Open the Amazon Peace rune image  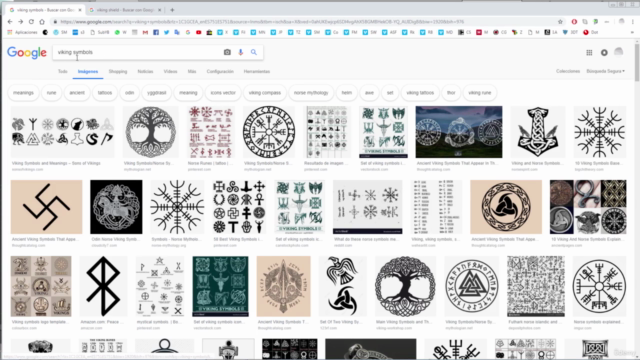pyautogui.click(x=103, y=286)
